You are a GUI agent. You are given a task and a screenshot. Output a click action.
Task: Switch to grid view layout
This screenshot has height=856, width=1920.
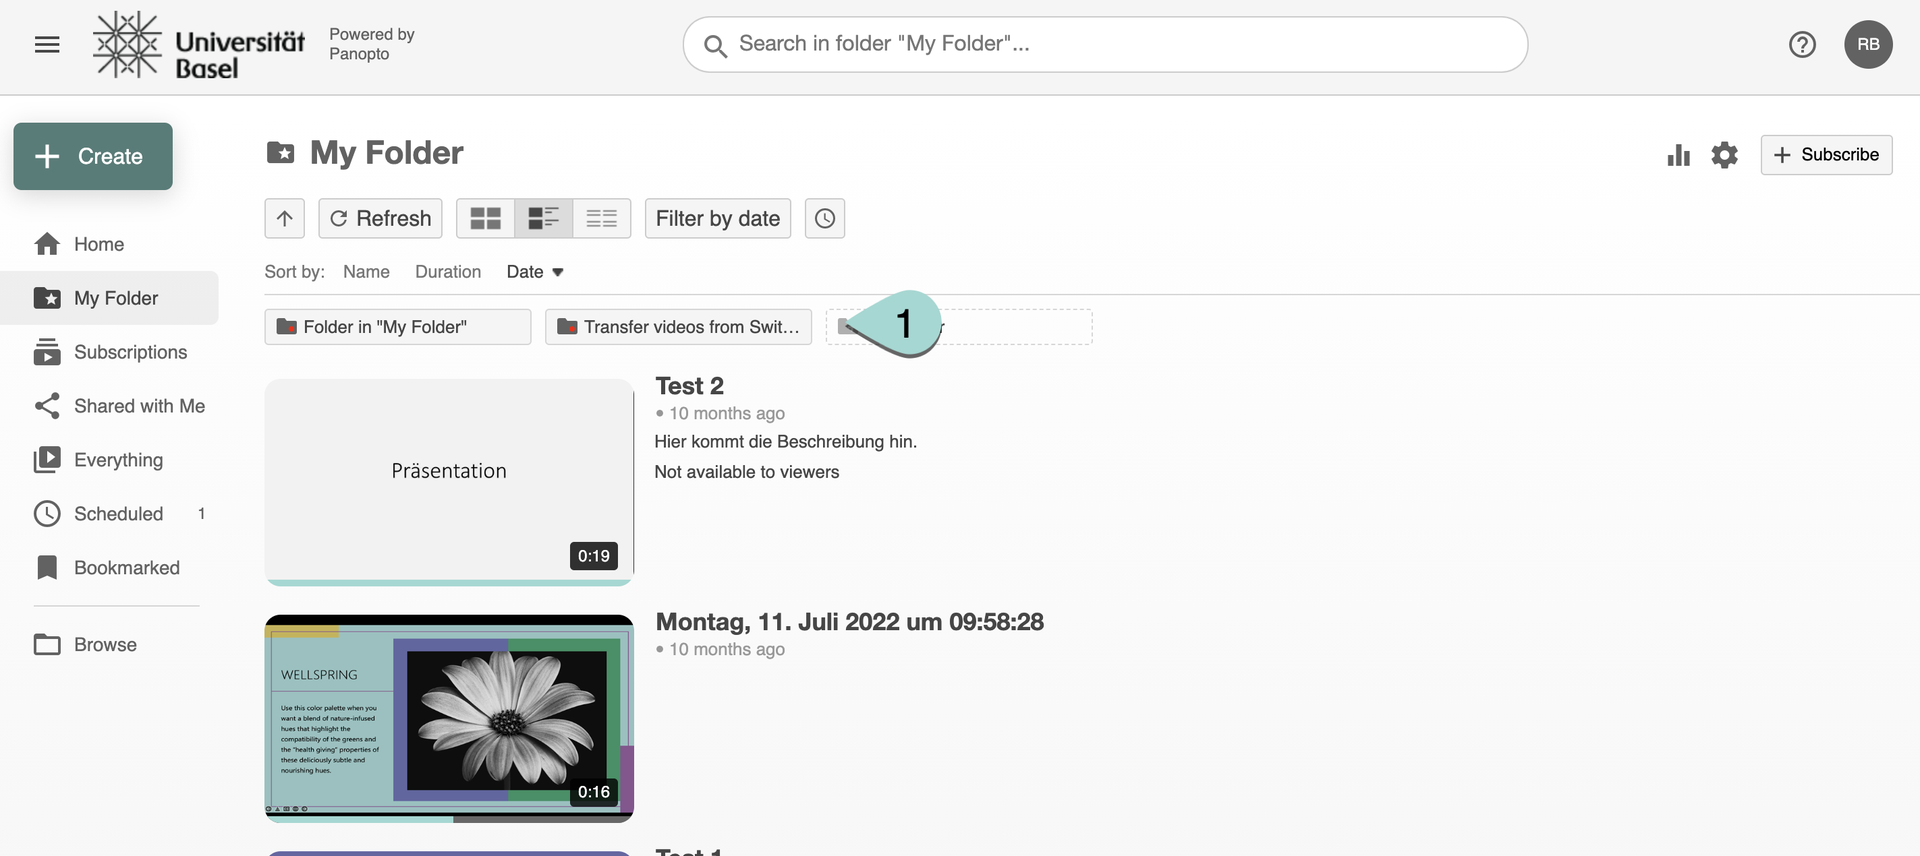coord(485,218)
